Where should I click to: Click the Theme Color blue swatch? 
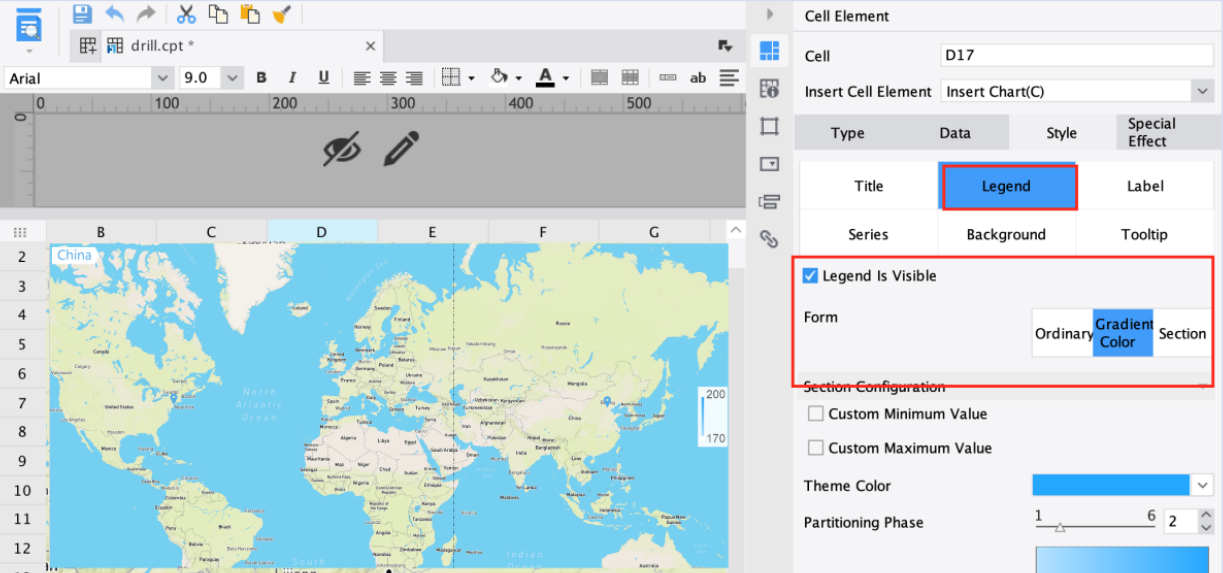pos(1111,485)
